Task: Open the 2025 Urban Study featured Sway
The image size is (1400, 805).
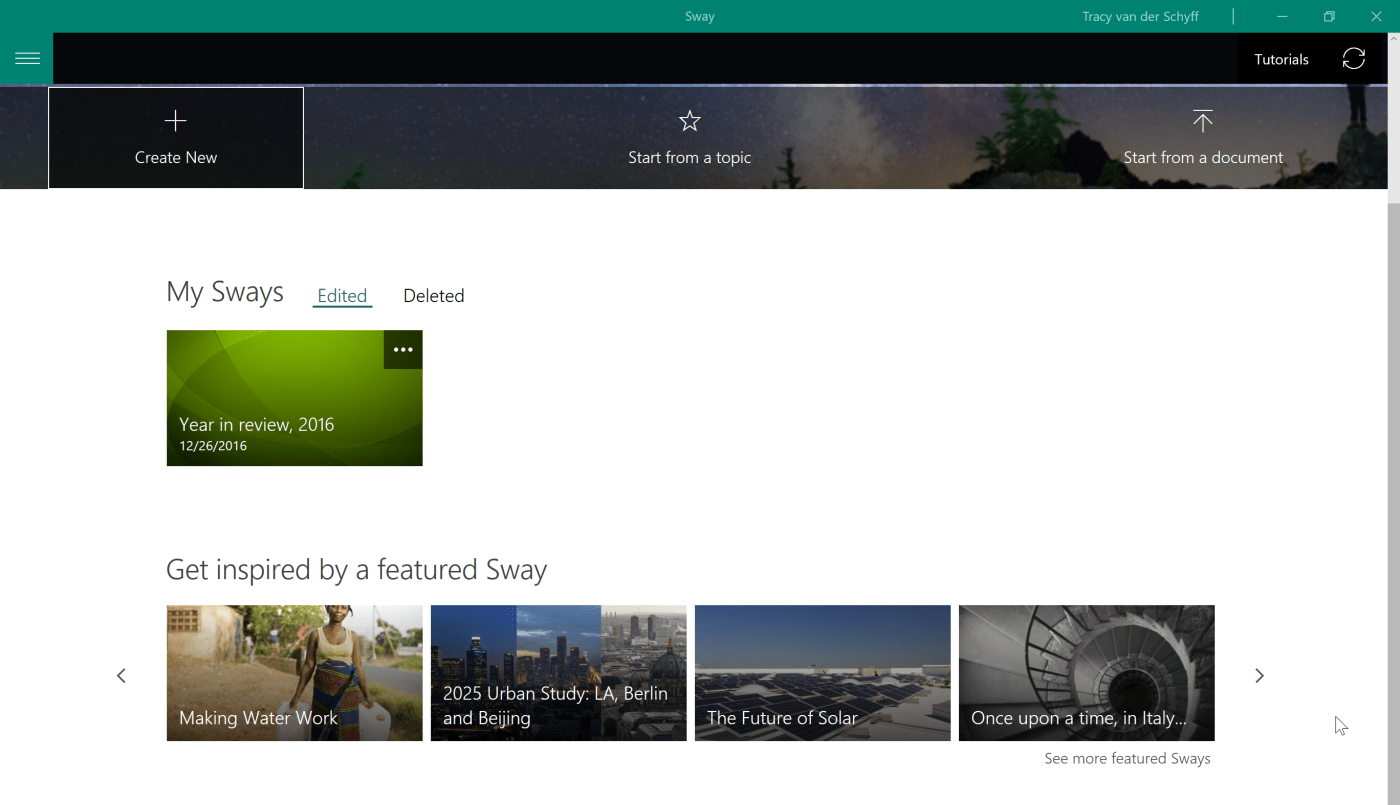Action: (558, 672)
